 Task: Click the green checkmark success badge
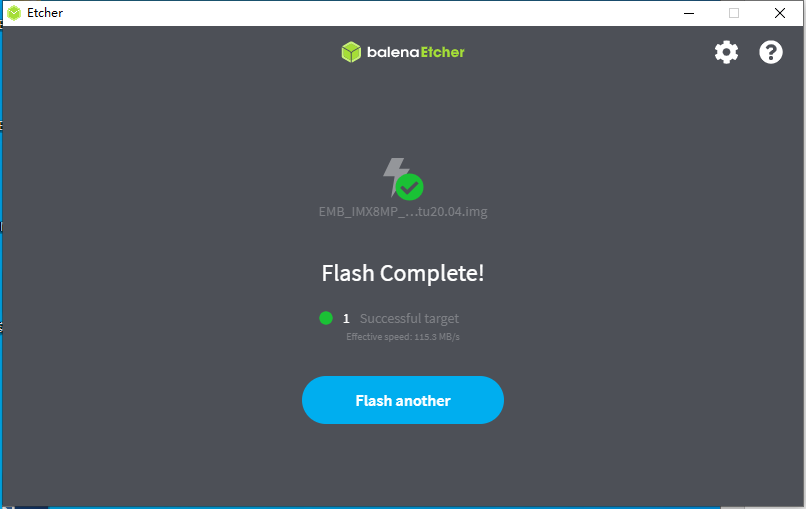(x=410, y=187)
